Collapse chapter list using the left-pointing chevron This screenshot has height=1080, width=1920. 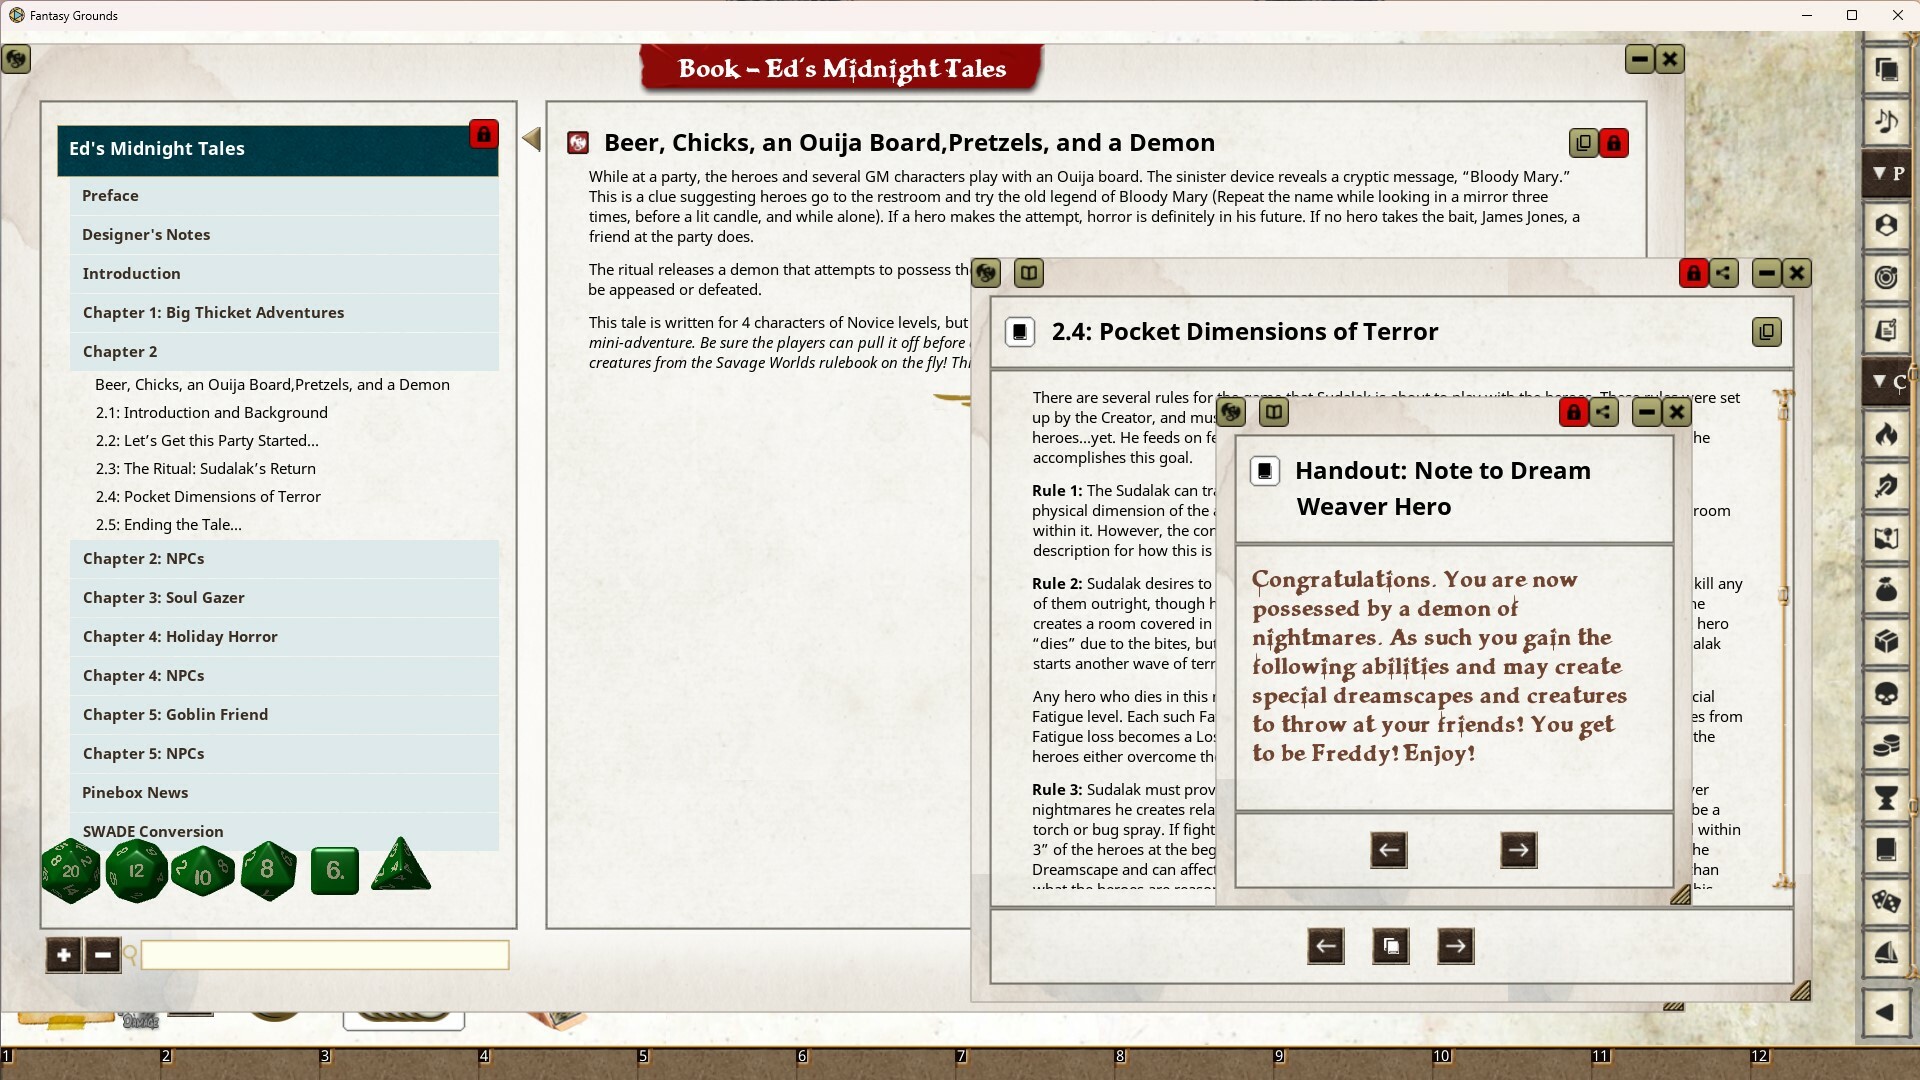click(x=531, y=139)
